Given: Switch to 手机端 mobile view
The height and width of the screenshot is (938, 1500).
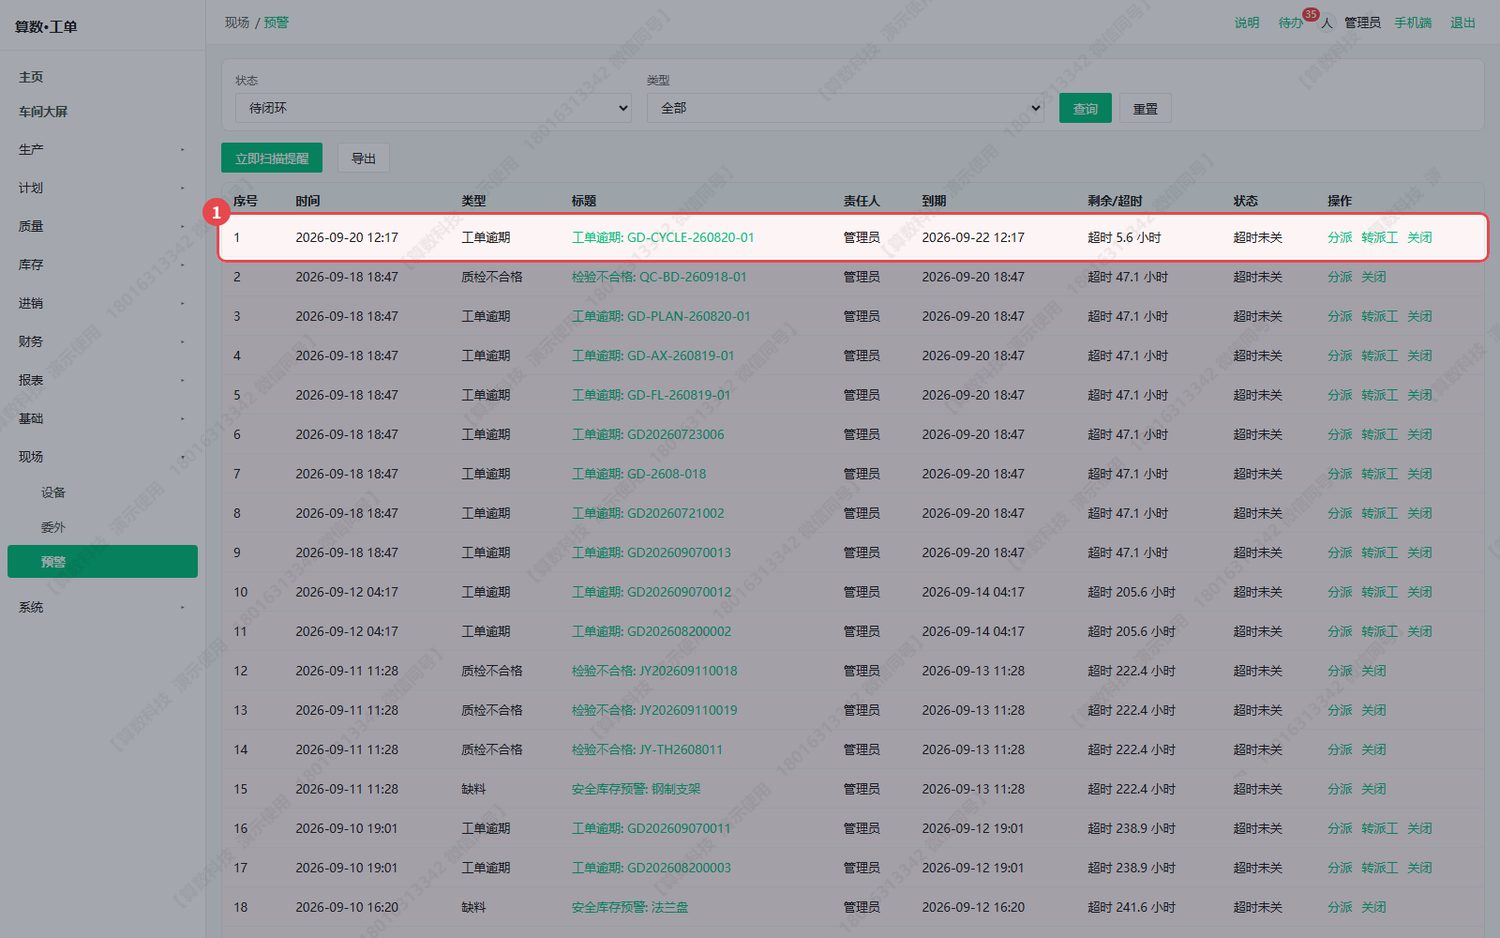Looking at the screenshot, I should point(1413,23).
